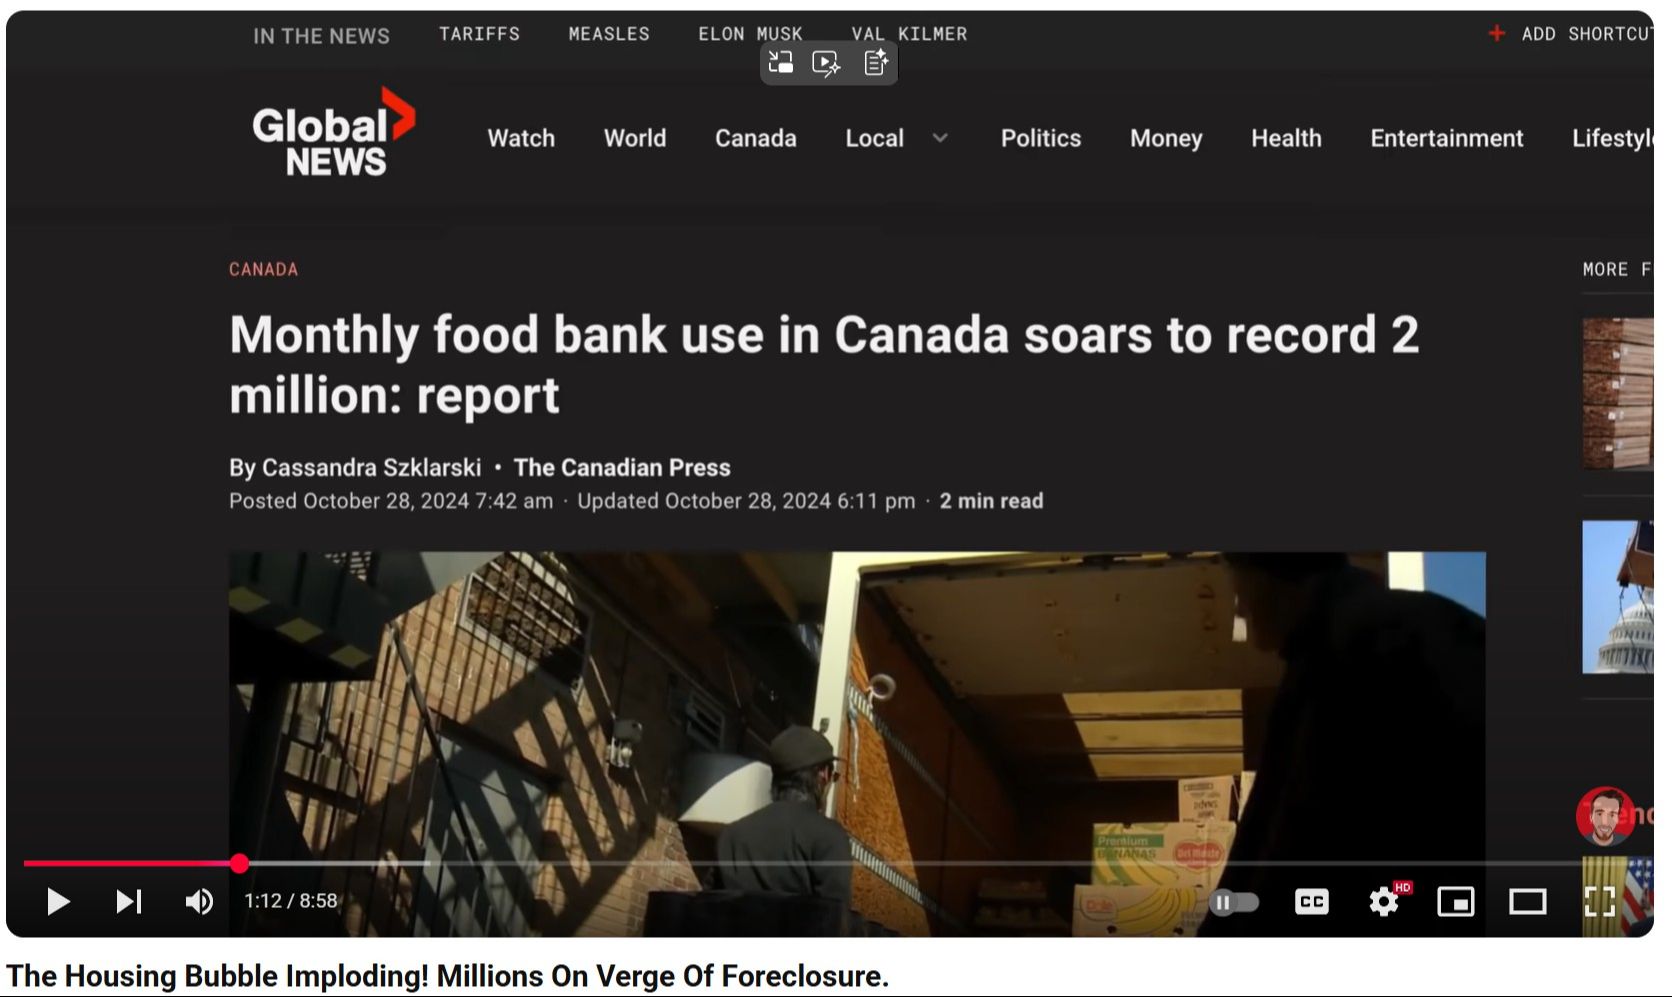Open the Politics menu item
The width and height of the screenshot is (1672, 997).
pos(1041,138)
